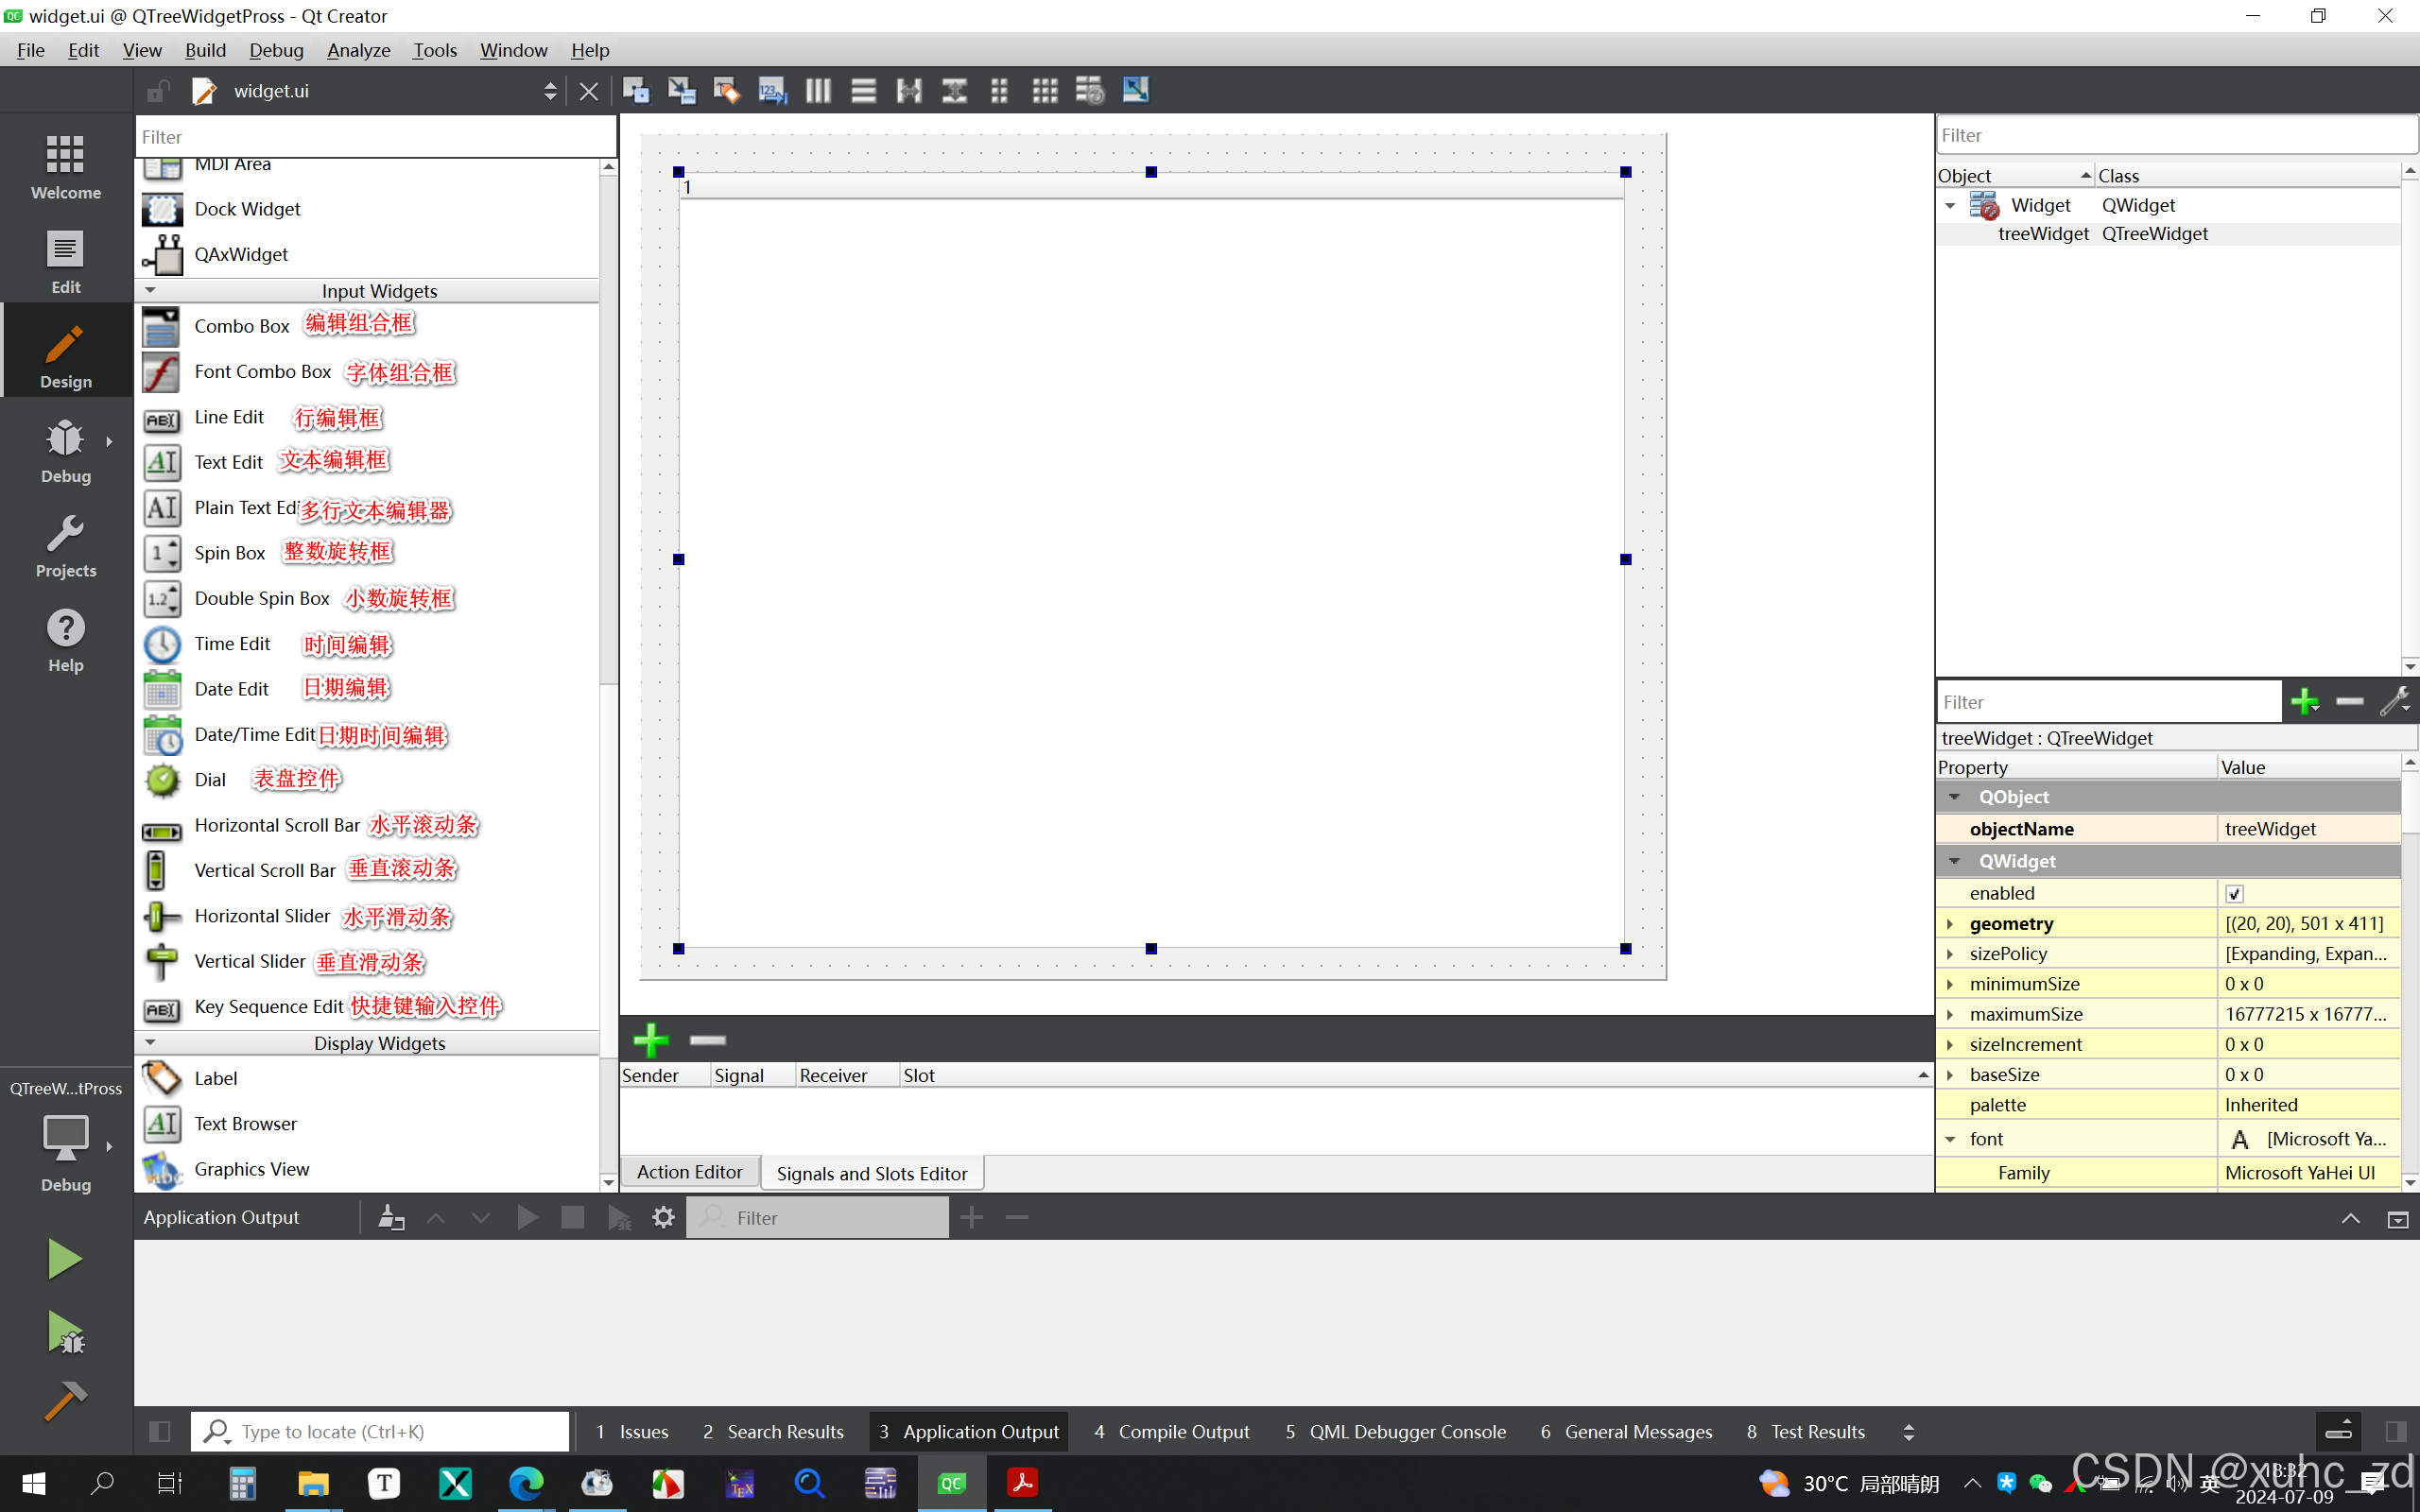Click Lay Out Vertically toolbar icon
The height and width of the screenshot is (1512, 2420).
[863, 91]
